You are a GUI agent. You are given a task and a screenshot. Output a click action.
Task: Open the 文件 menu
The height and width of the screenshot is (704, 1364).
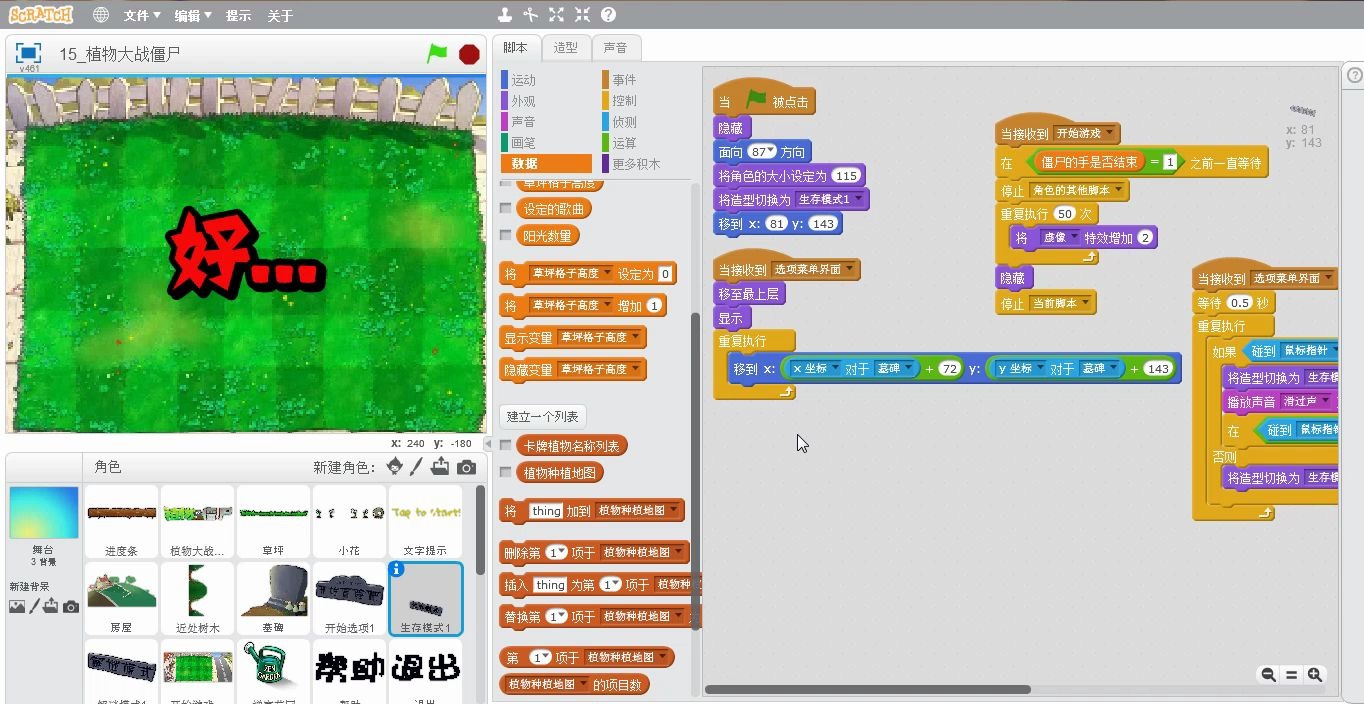[x=139, y=15]
